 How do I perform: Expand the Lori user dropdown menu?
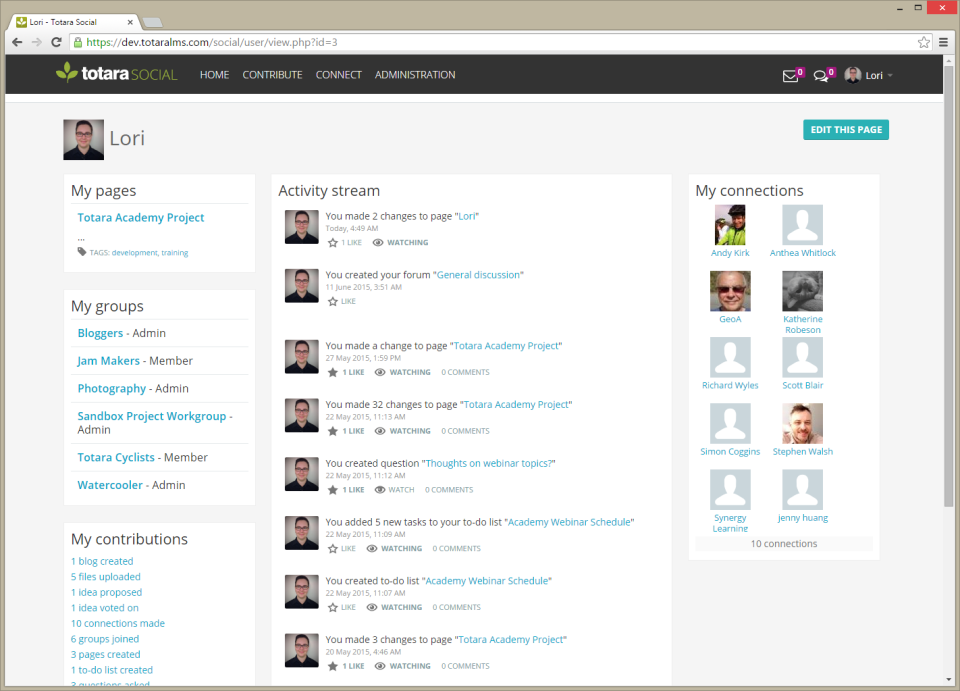[869, 75]
